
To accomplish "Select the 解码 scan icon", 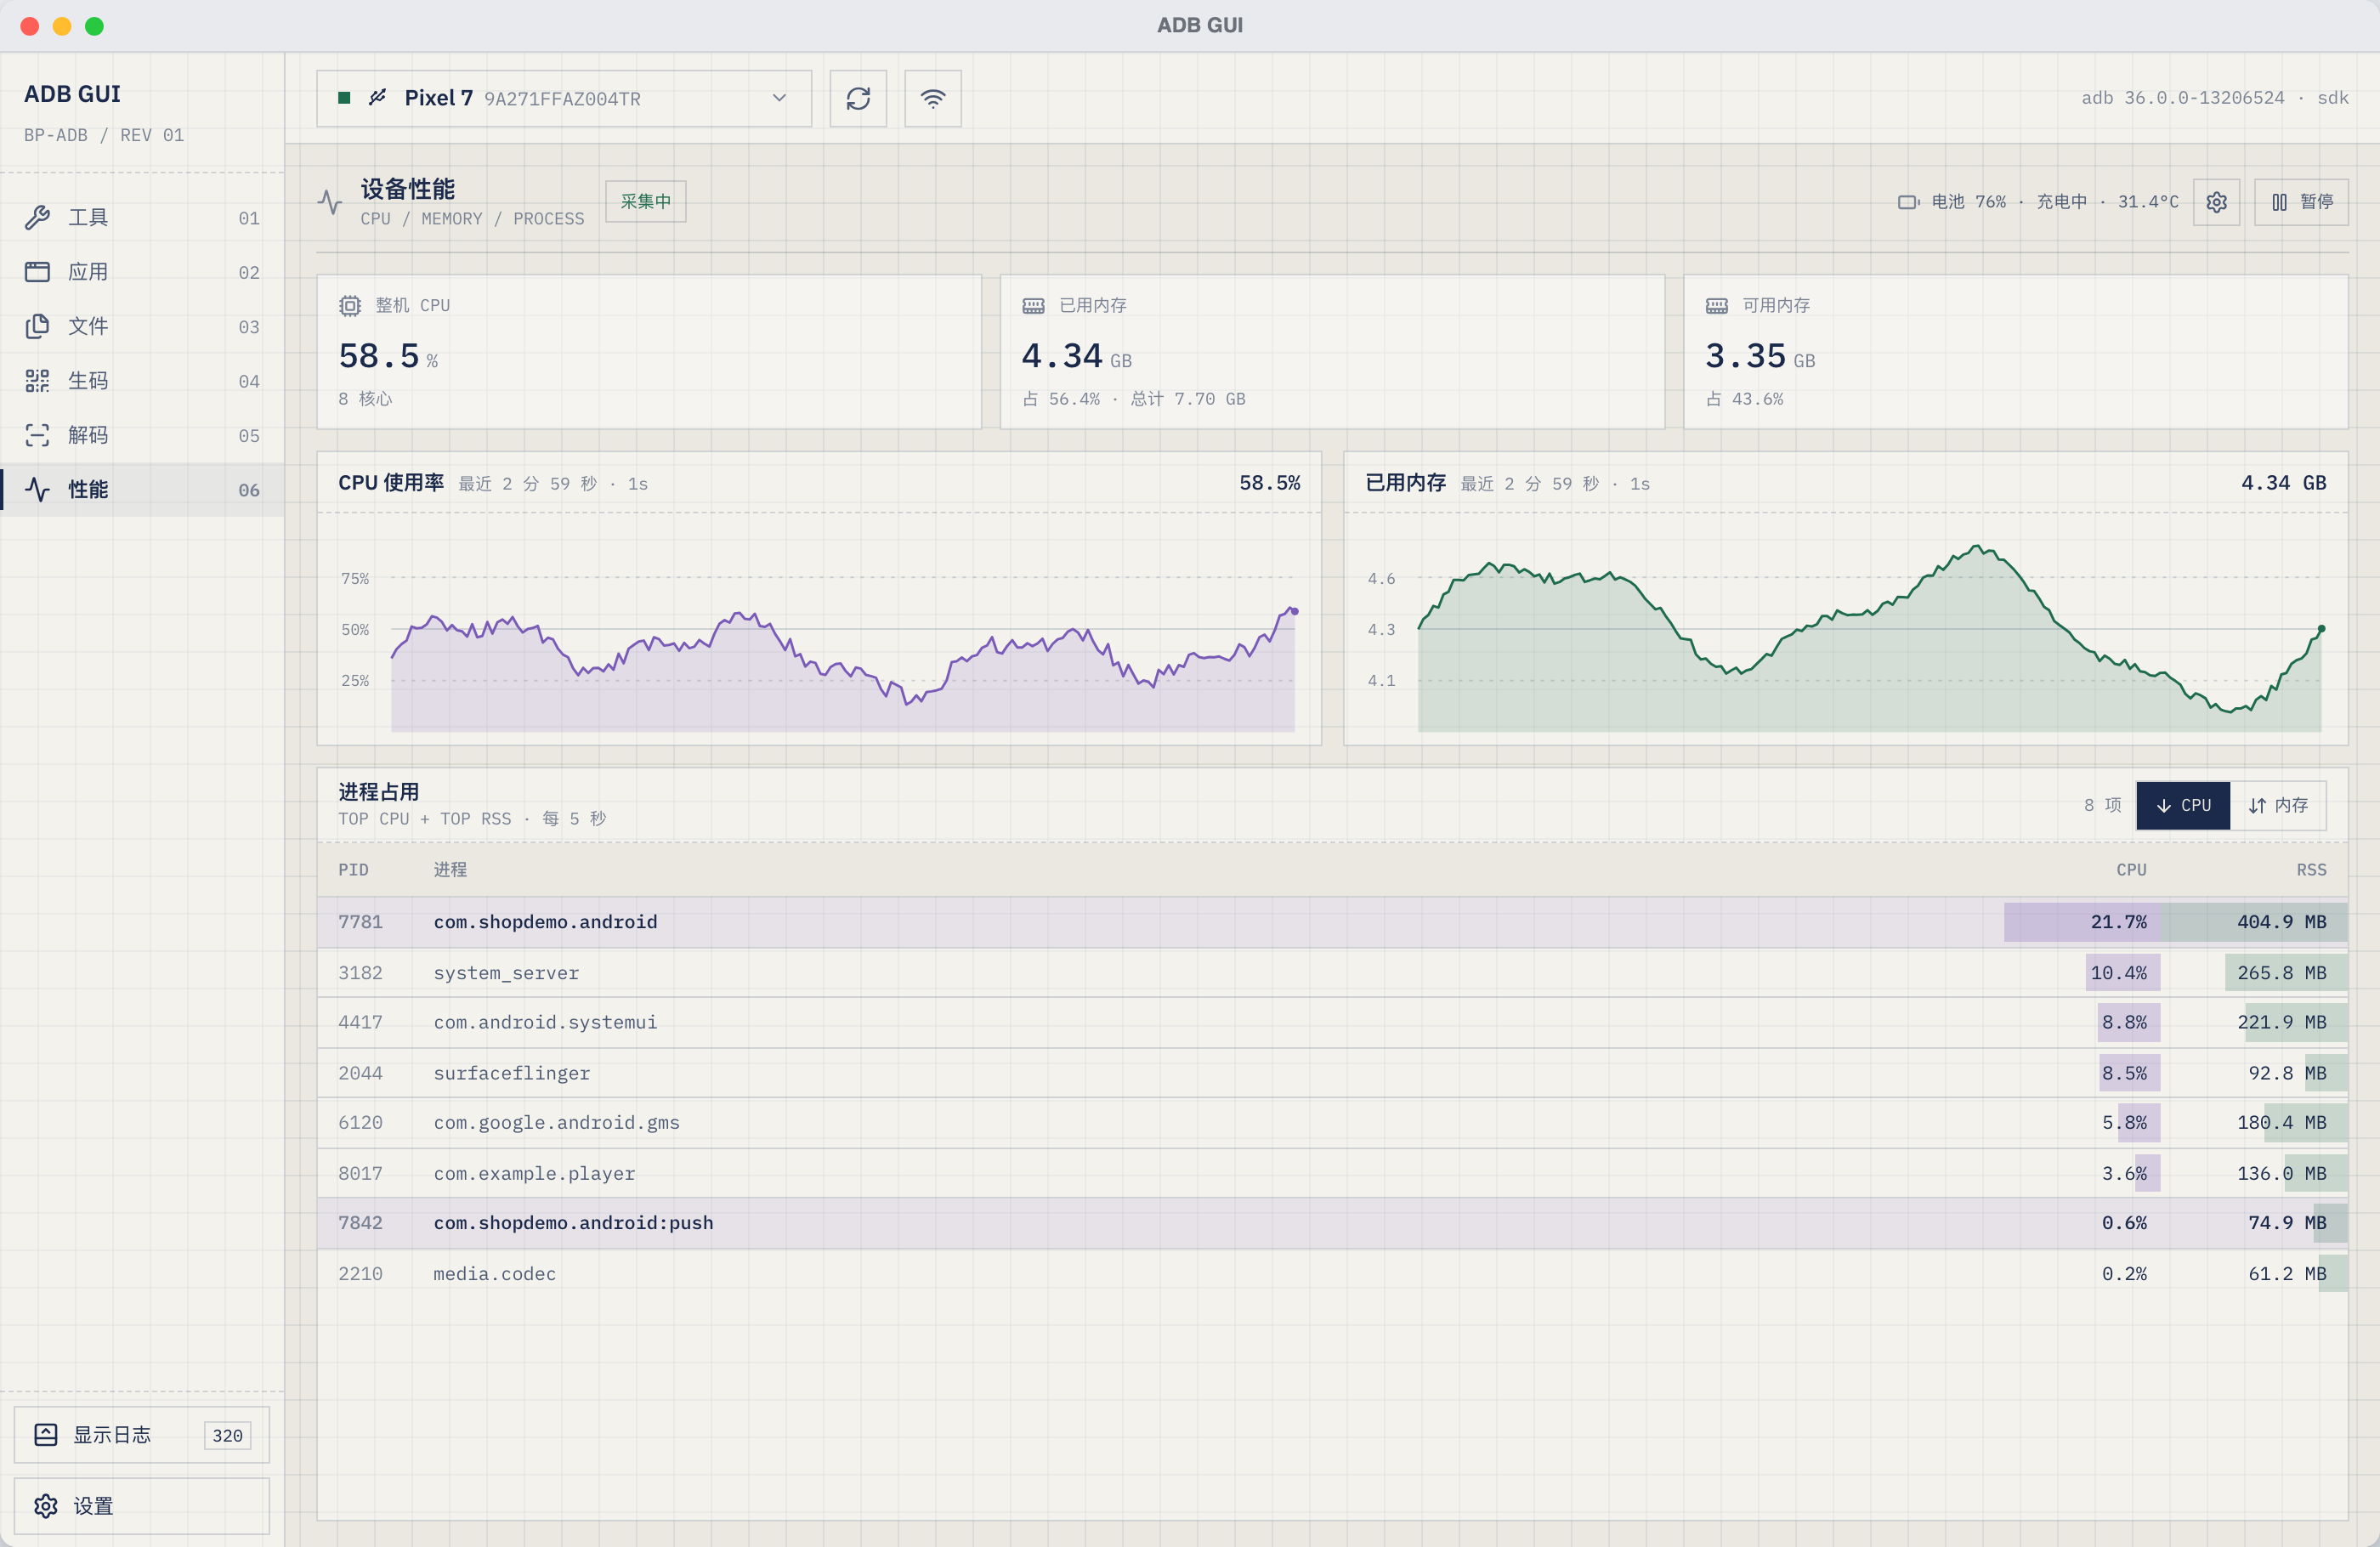I will (x=37, y=435).
